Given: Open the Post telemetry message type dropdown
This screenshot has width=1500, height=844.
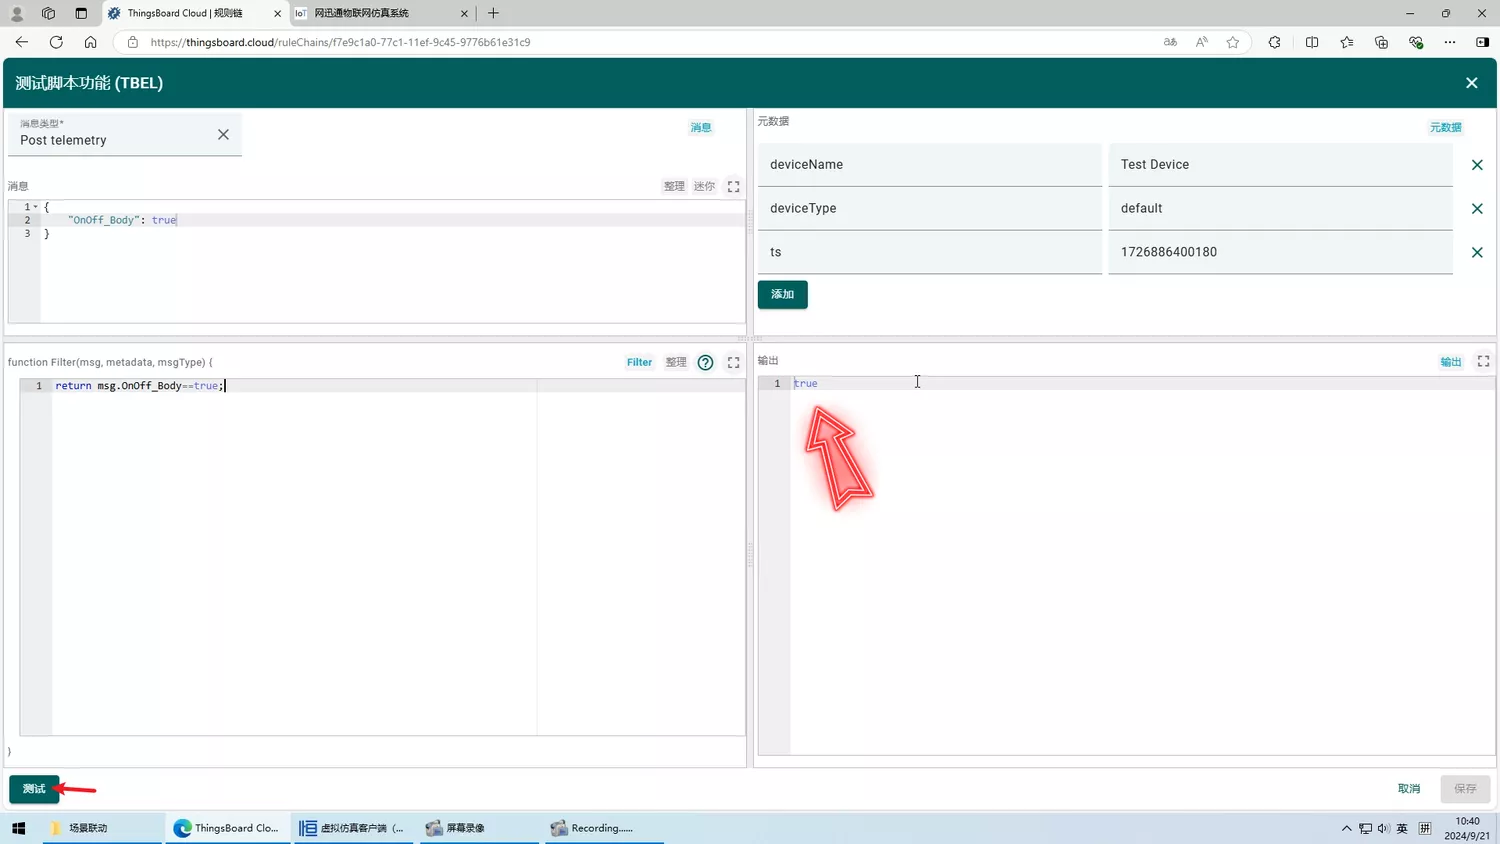Looking at the screenshot, I should [110, 140].
